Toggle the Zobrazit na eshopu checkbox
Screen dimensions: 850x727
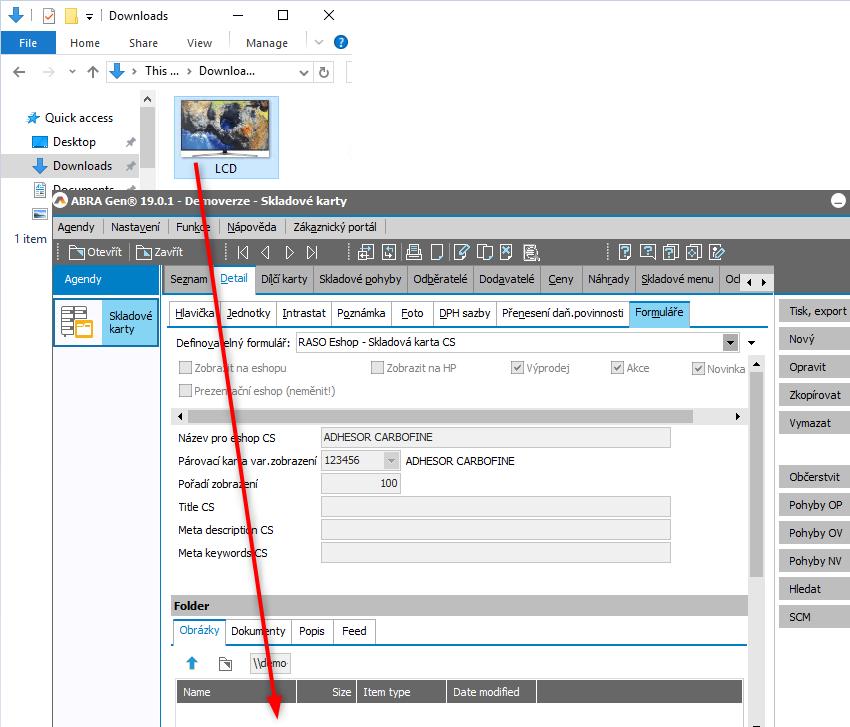(x=185, y=368)
